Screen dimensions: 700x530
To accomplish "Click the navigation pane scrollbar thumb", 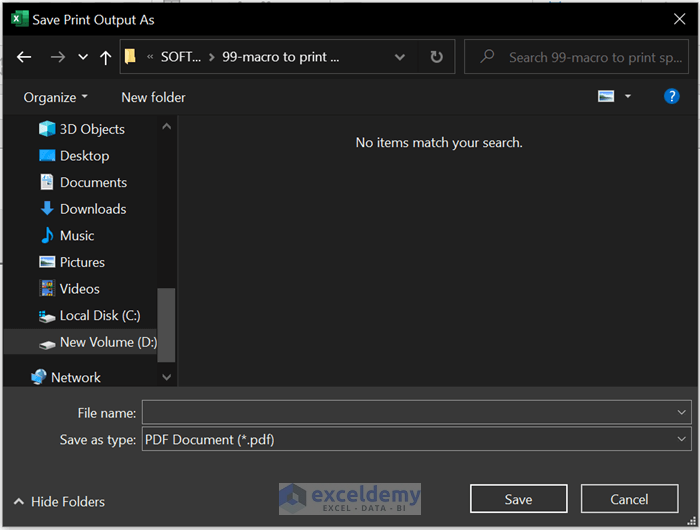I will 166,325.
